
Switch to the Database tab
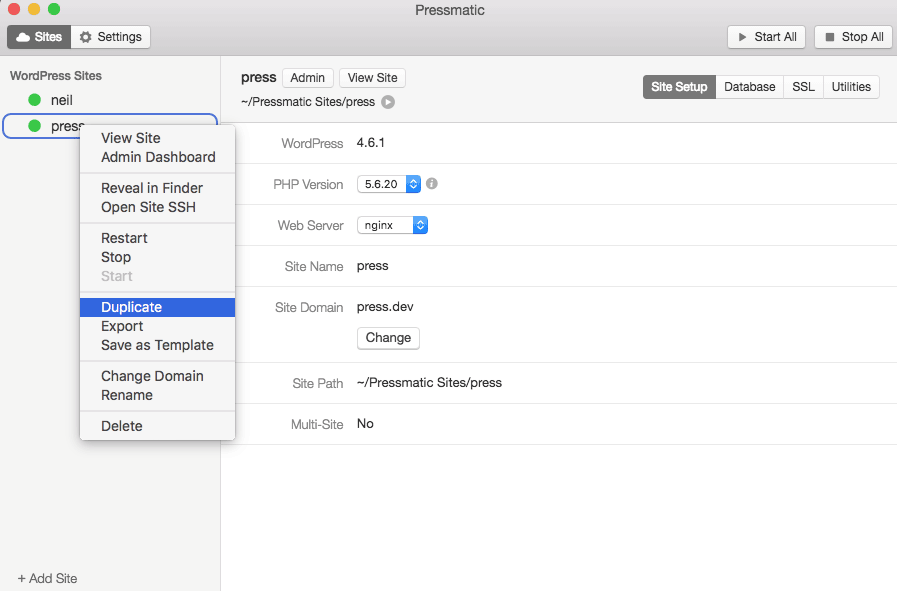(749, 87)
